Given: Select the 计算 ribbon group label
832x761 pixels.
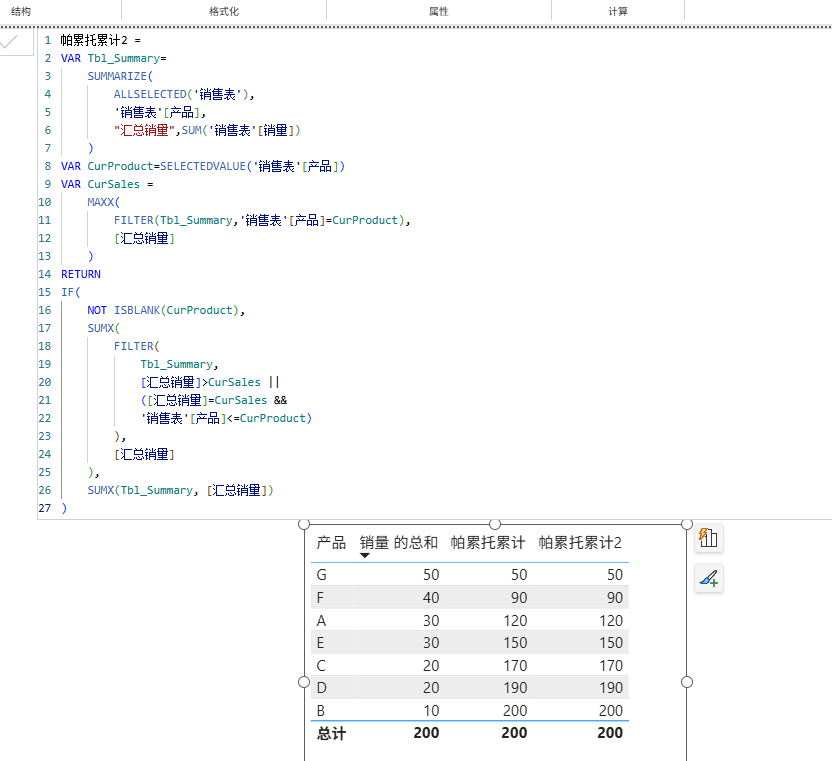Looking at the screenshot, I should click(x=618, y=11).
